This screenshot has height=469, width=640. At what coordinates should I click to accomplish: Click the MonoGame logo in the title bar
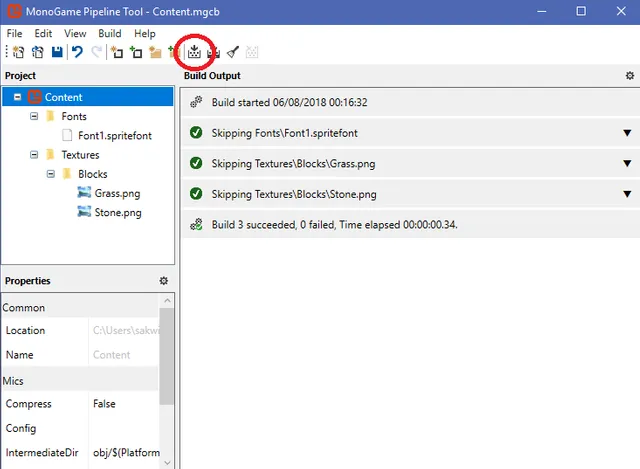pos(14,11)
